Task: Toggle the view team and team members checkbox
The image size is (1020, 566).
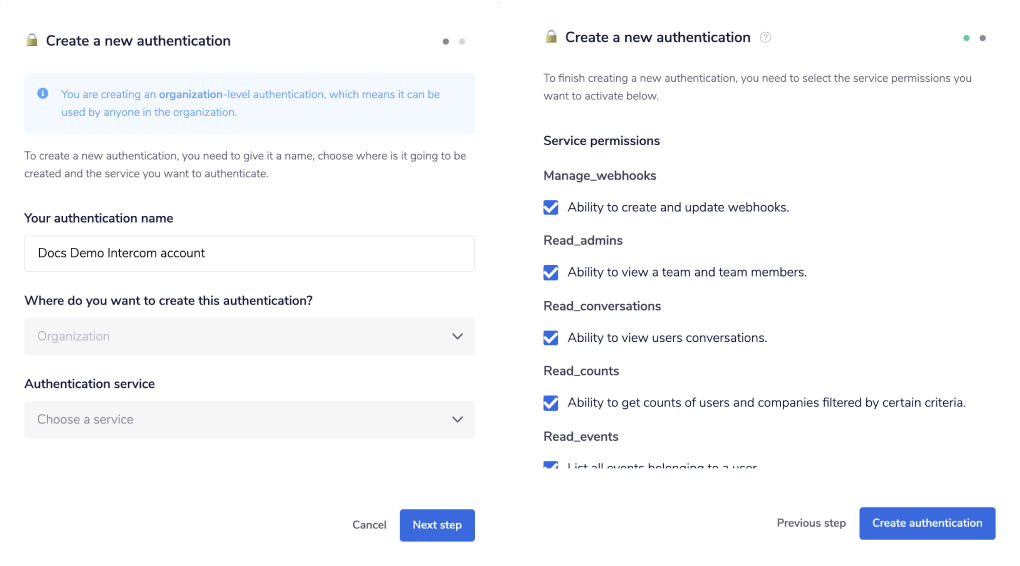Action: tap(551, 272)
